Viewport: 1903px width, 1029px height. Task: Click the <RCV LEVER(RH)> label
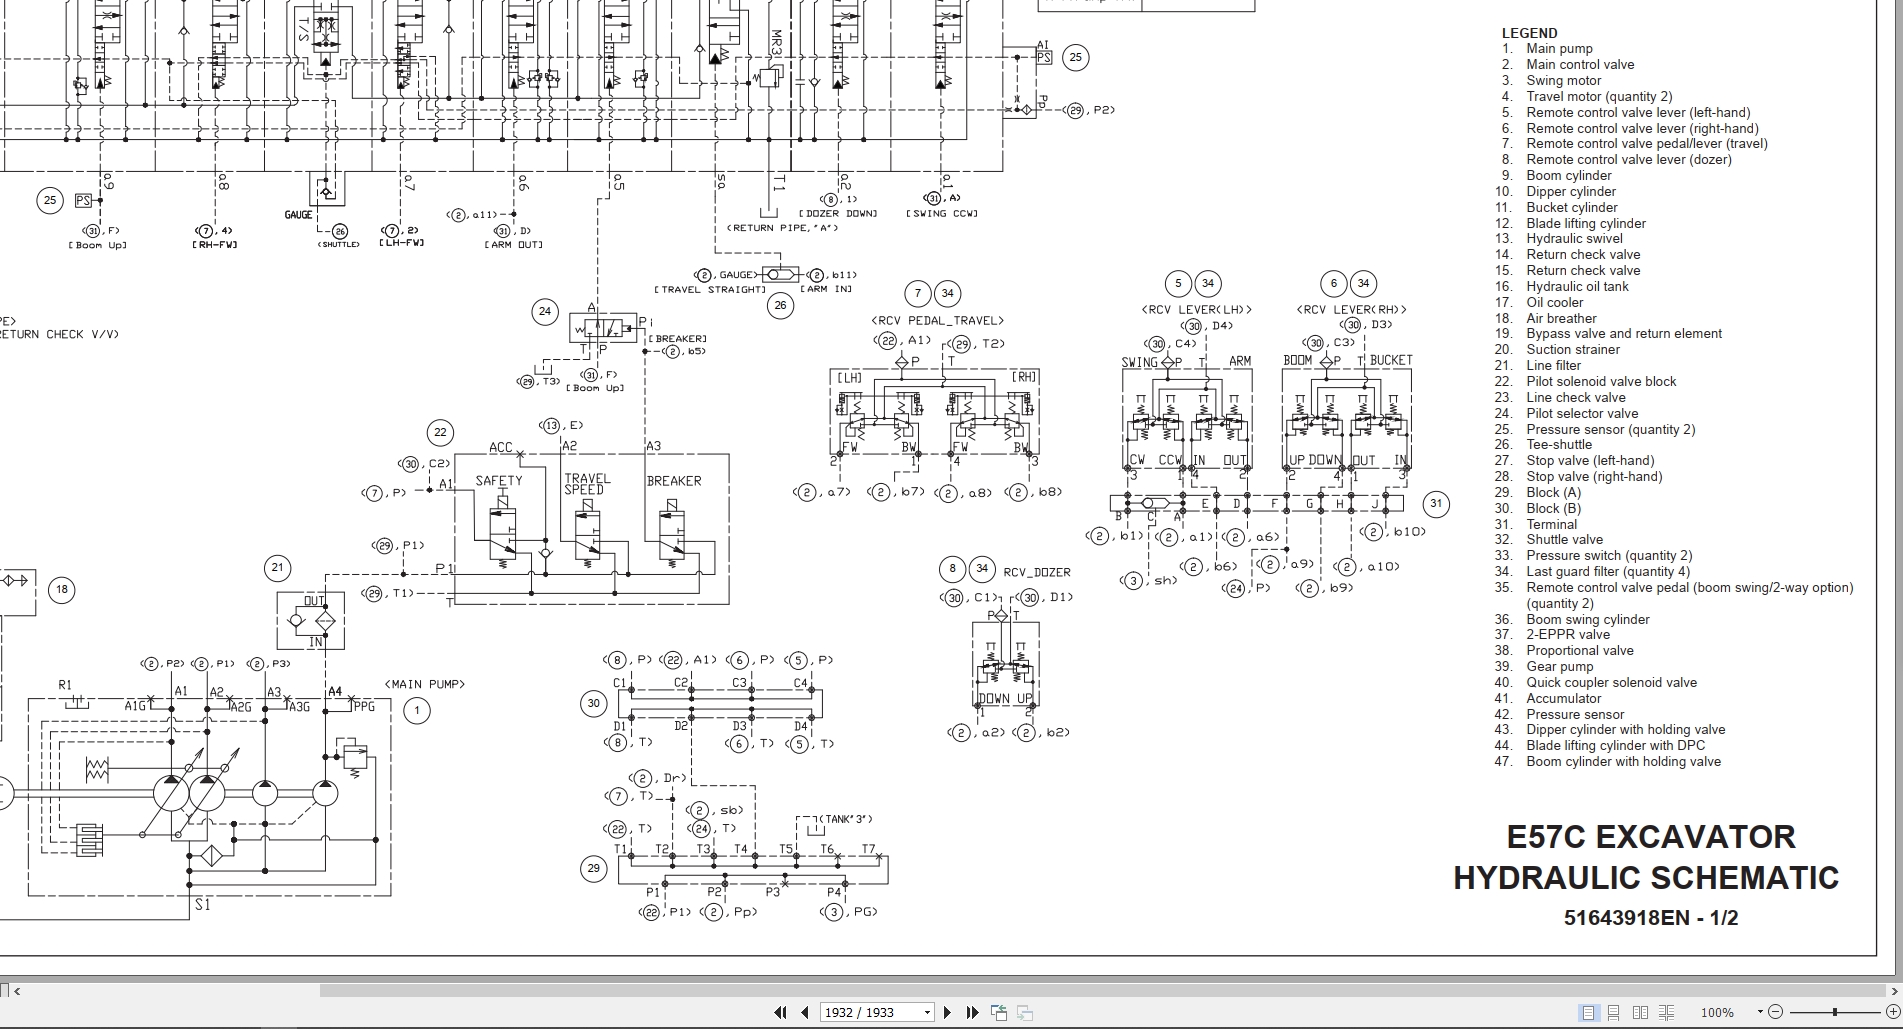tap(1351, 310)
